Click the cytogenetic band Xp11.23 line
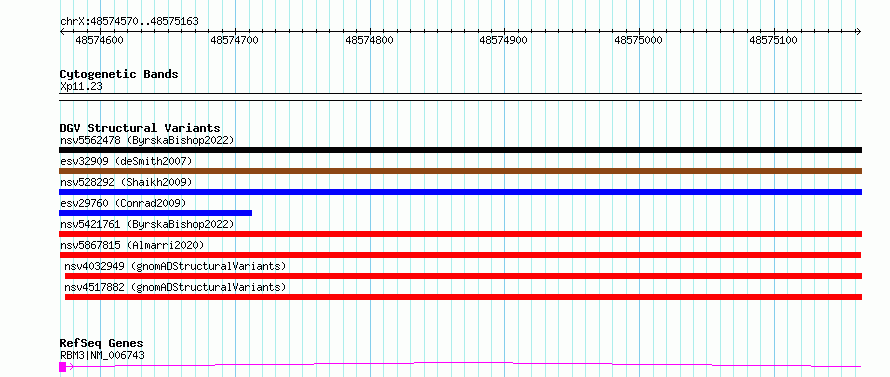The image size is (890, 377). tap(460, 97)
